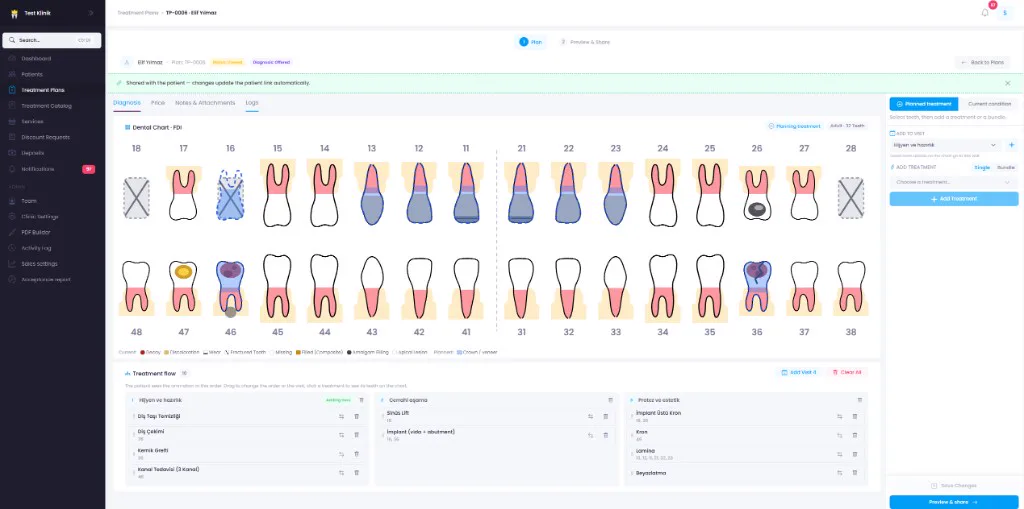Select tooth 47 with composite filling
1024x509 pixels.
(x=184, y=286)
